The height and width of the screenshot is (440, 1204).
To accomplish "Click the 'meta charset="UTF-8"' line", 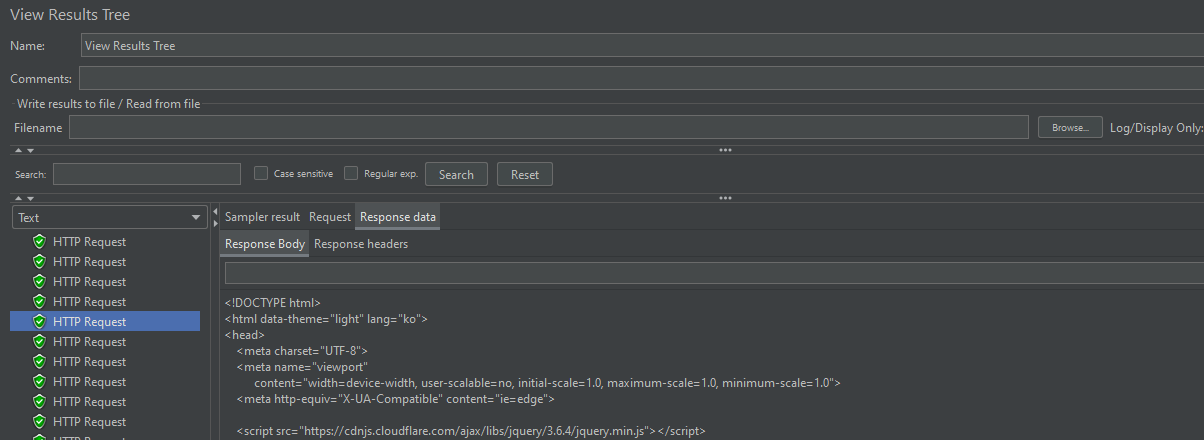I will point(303,351).
